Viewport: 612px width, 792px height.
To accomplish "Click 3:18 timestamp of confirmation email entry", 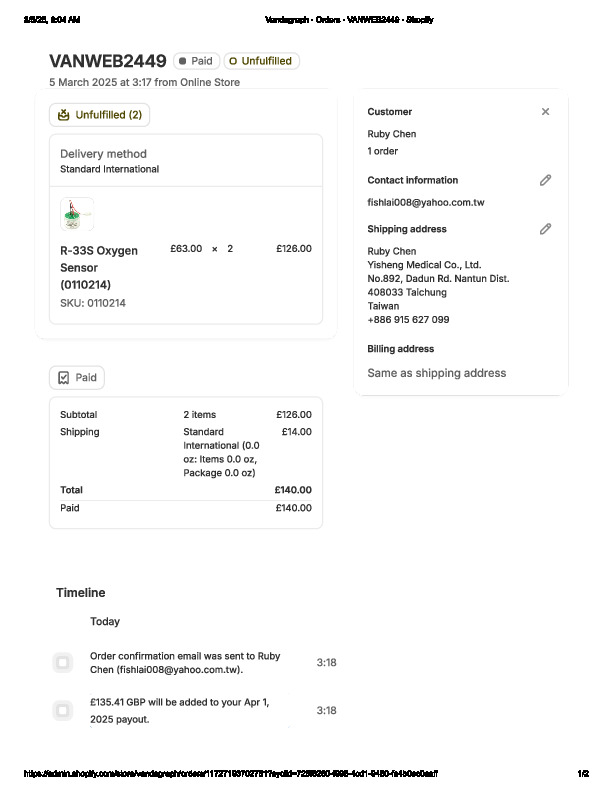I will [x=326, y=662].
